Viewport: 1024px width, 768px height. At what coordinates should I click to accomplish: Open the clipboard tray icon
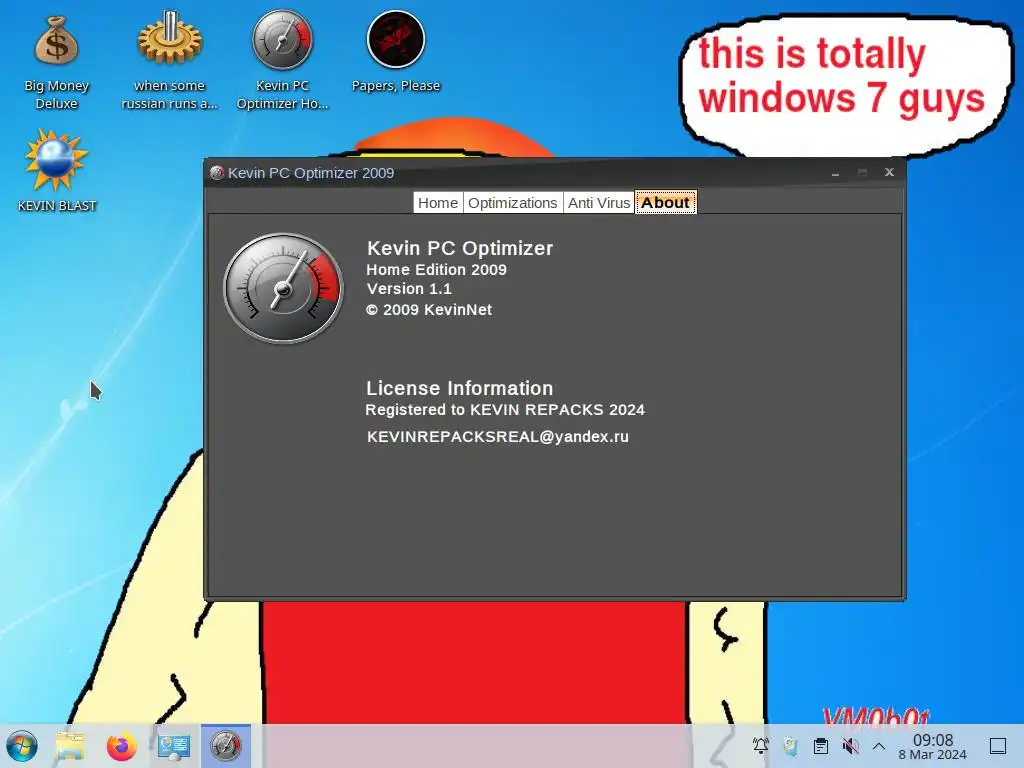821,746
